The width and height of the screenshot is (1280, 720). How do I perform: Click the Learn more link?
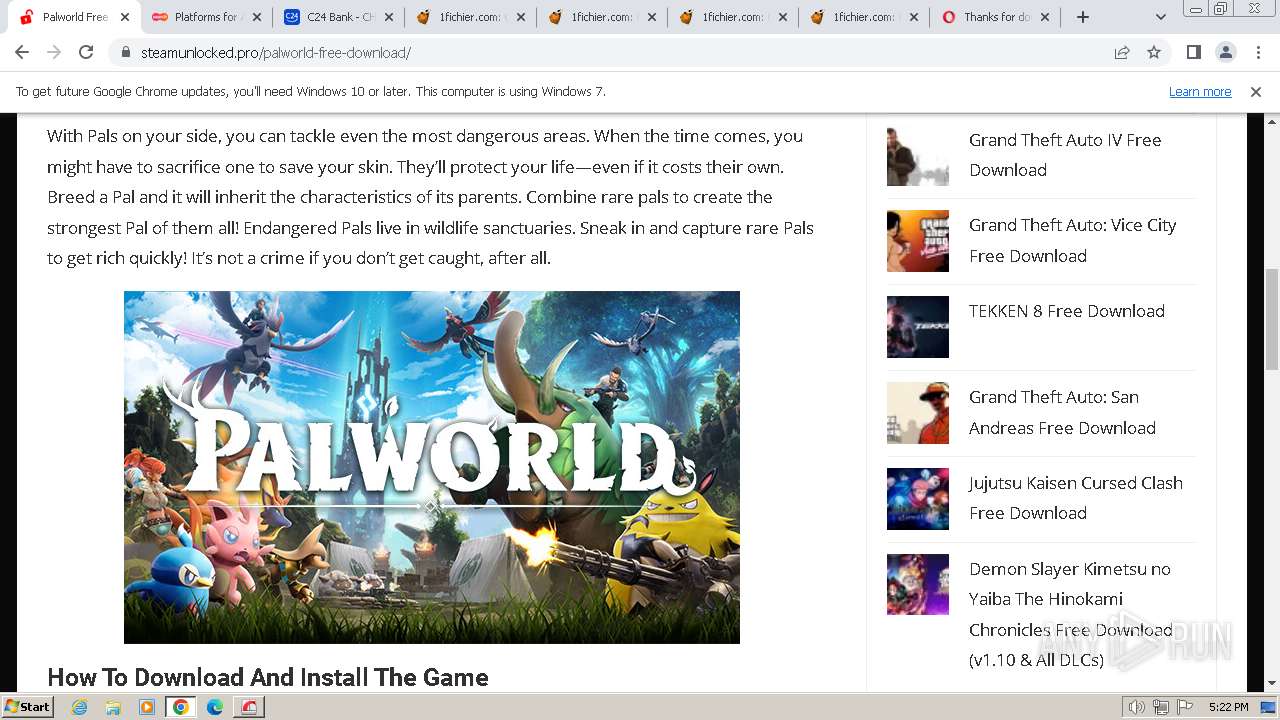[1200, 91]
